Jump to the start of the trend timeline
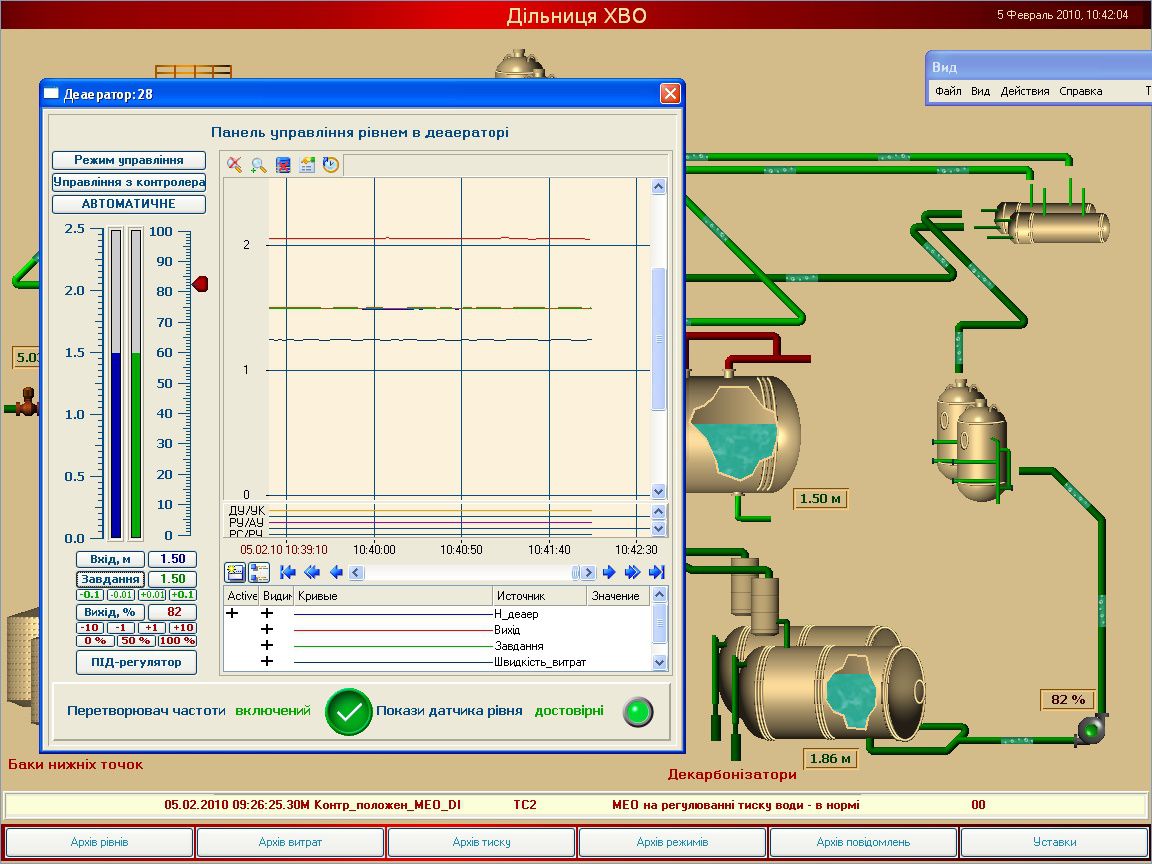1152x864 pixels. pos(288,573)
